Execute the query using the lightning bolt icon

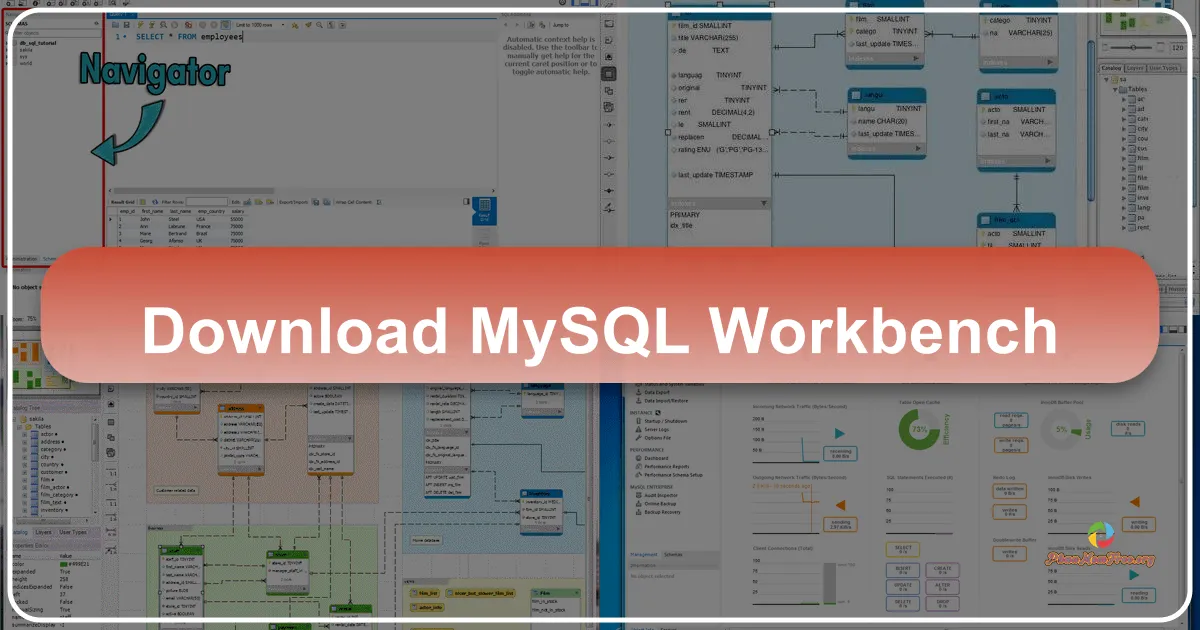141,24
